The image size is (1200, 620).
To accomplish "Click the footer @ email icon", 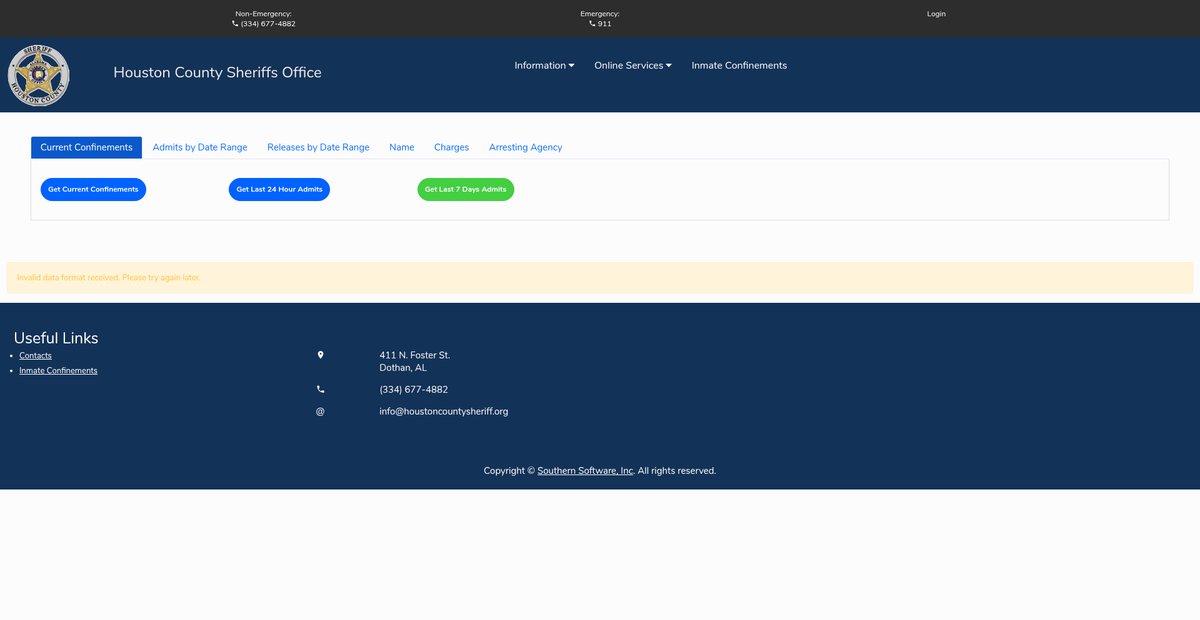I will pos(320,411).
